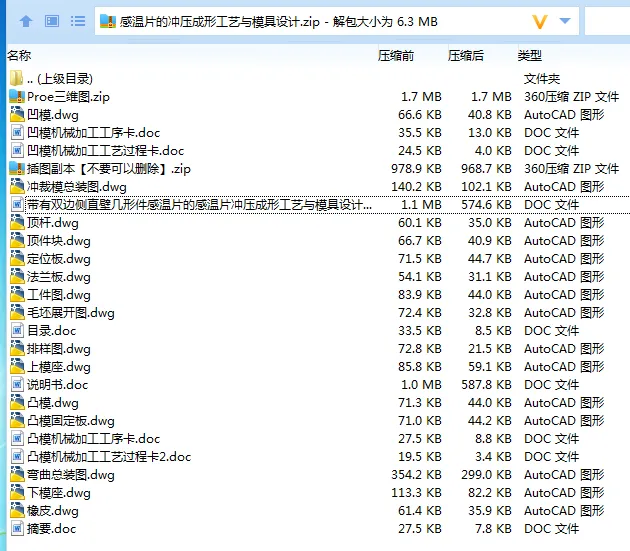Select 凸模机械加工工艺过程卡2.doc document icon
Viewport: 630px width, 551px height.
[x=17, y=457]
